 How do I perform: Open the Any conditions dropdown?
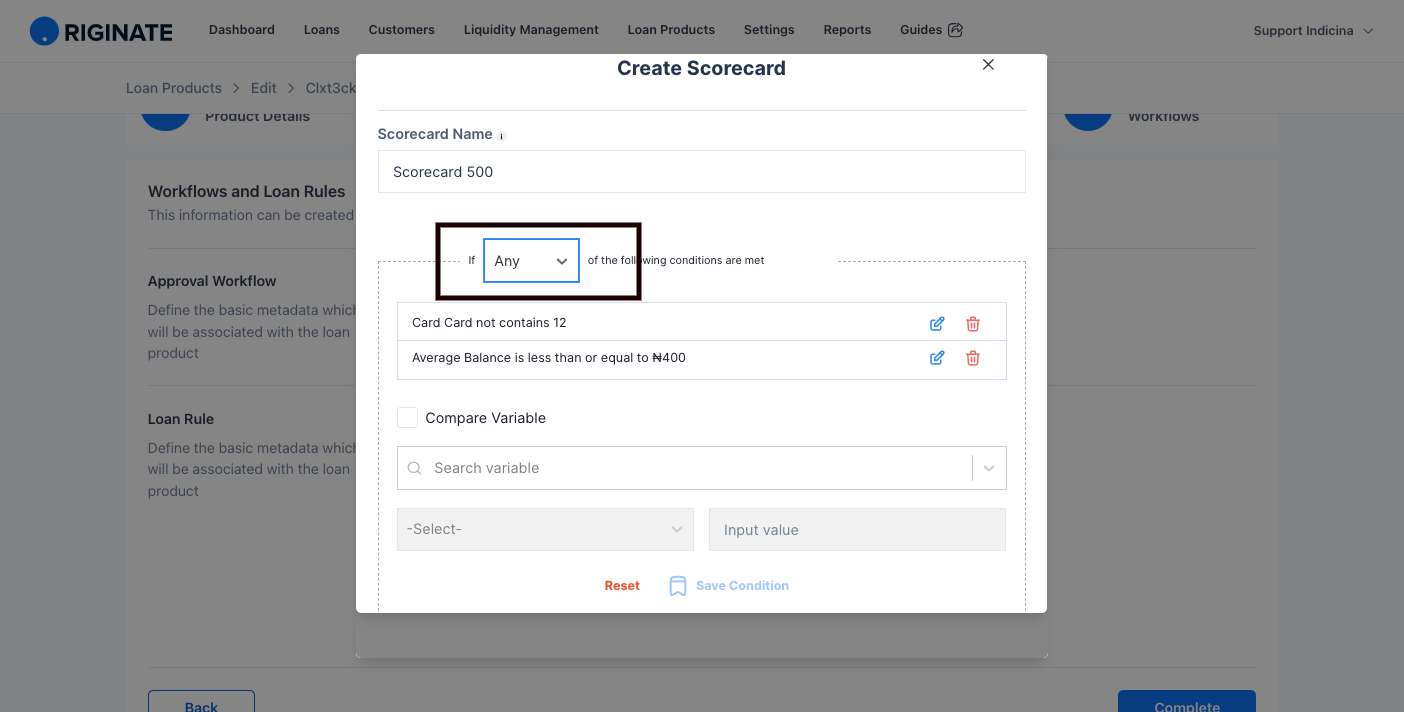(531, 261)
